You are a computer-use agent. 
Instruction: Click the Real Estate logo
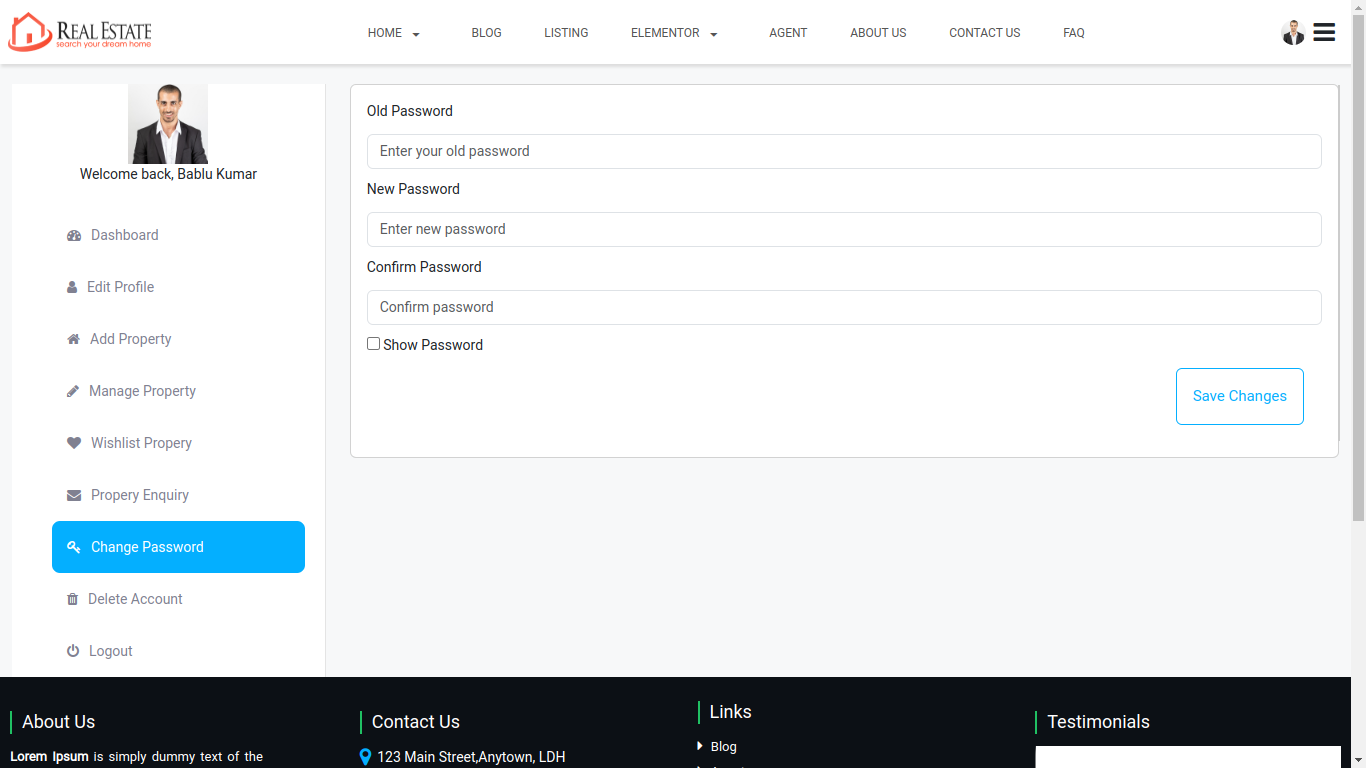click(80, 32)
